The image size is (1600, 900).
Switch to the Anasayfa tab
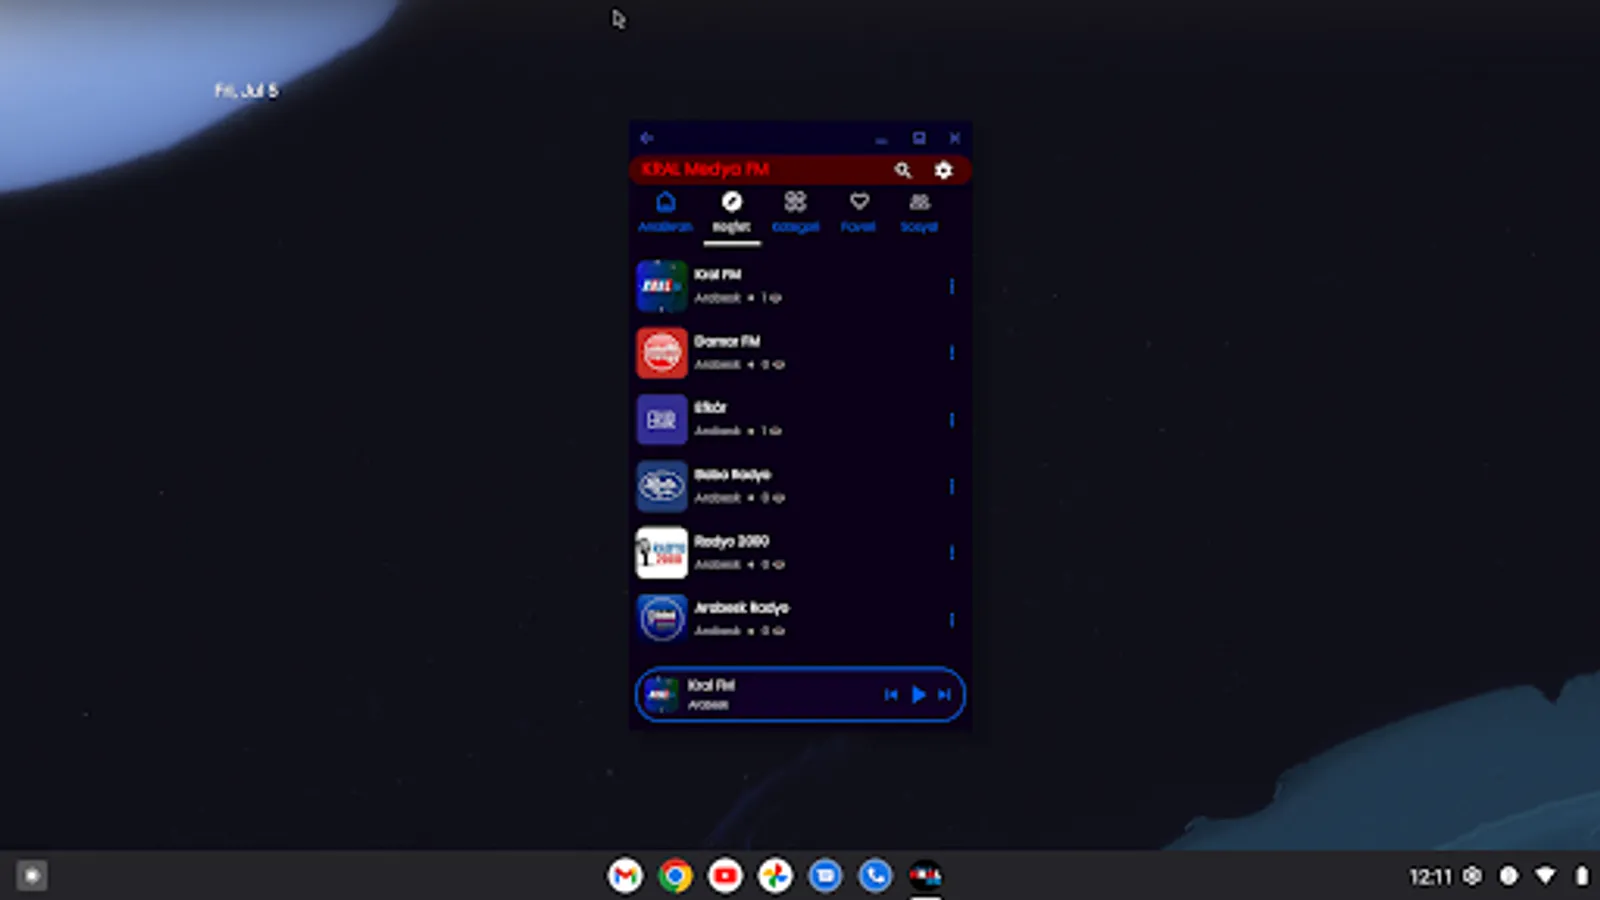click(666, 212)
